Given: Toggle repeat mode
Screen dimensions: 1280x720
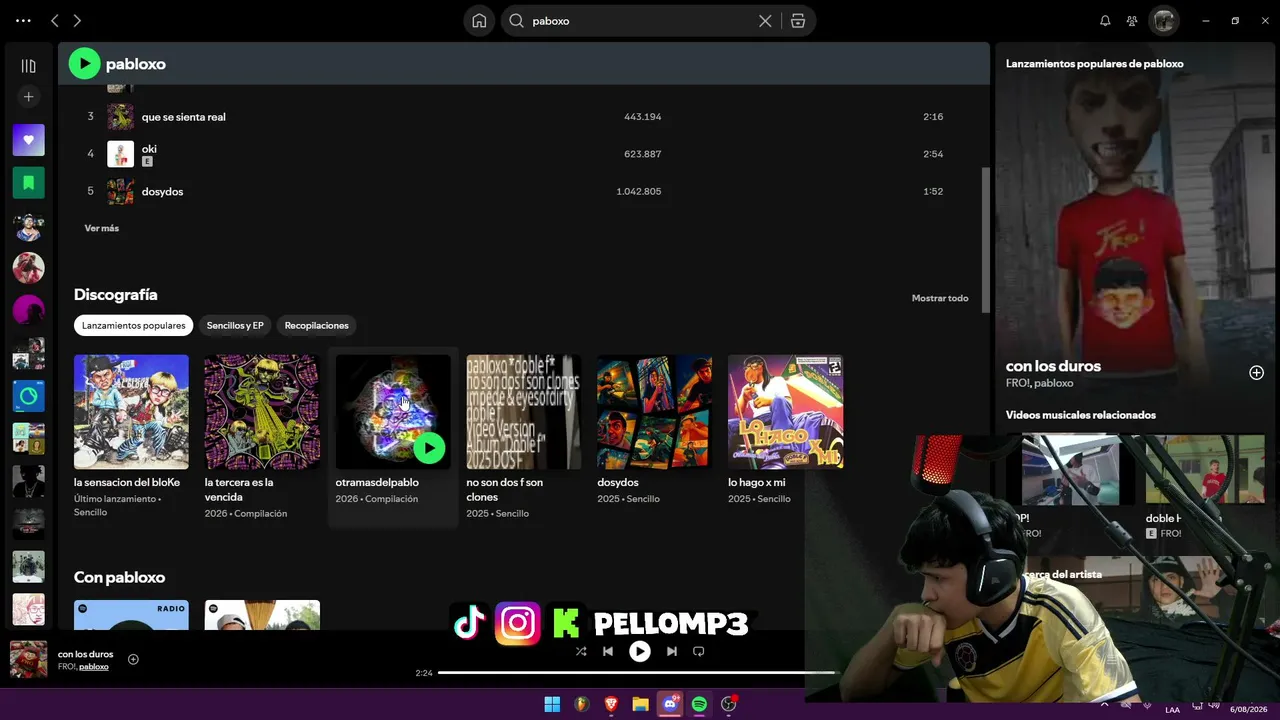Looking at the screenshot, I should tap(699, 651).
